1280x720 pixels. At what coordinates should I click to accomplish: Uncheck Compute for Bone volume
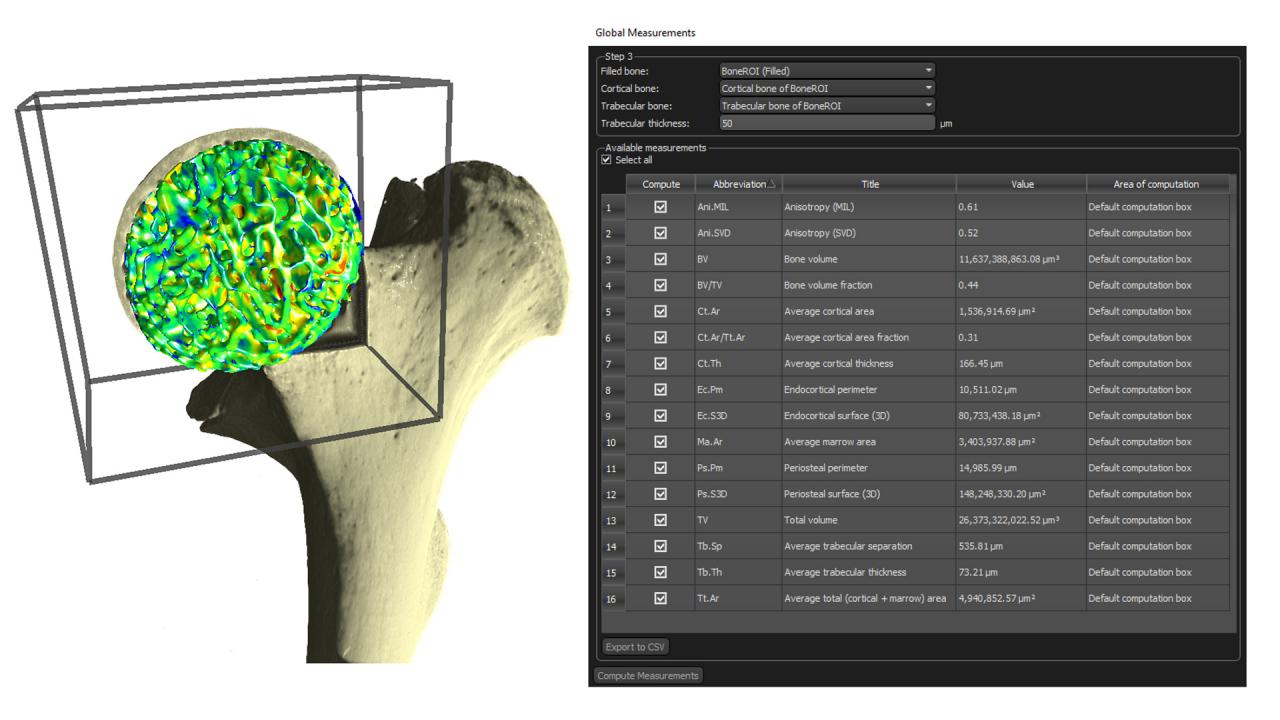point(663,260)
